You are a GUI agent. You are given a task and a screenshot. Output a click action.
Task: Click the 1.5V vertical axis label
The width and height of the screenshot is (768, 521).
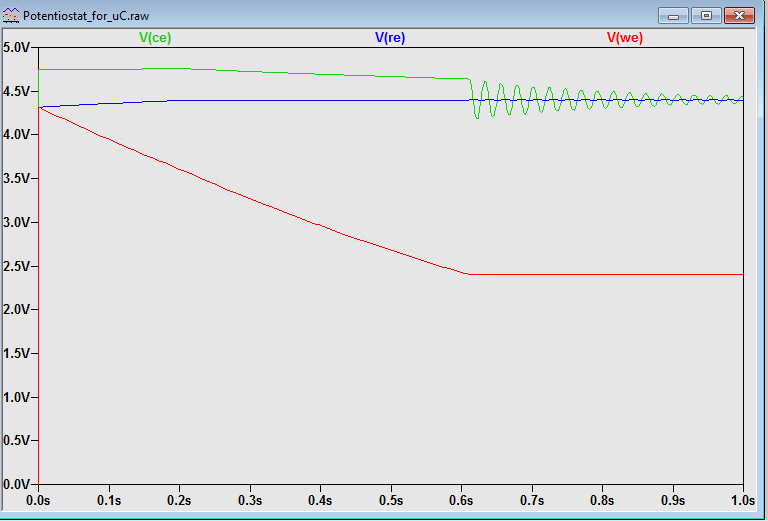coord(16,353)
